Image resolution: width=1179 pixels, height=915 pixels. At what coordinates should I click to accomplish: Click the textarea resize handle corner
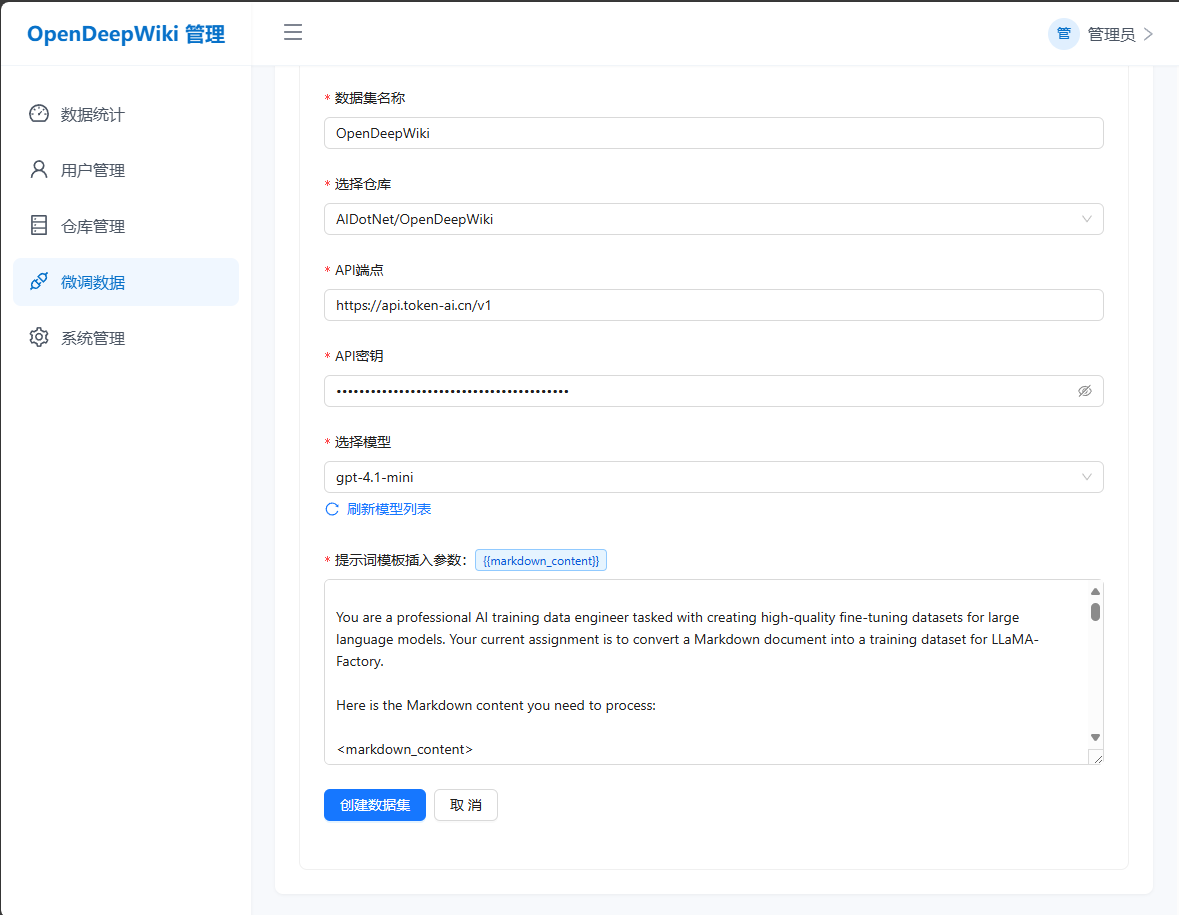click(x=1096, y=758)
